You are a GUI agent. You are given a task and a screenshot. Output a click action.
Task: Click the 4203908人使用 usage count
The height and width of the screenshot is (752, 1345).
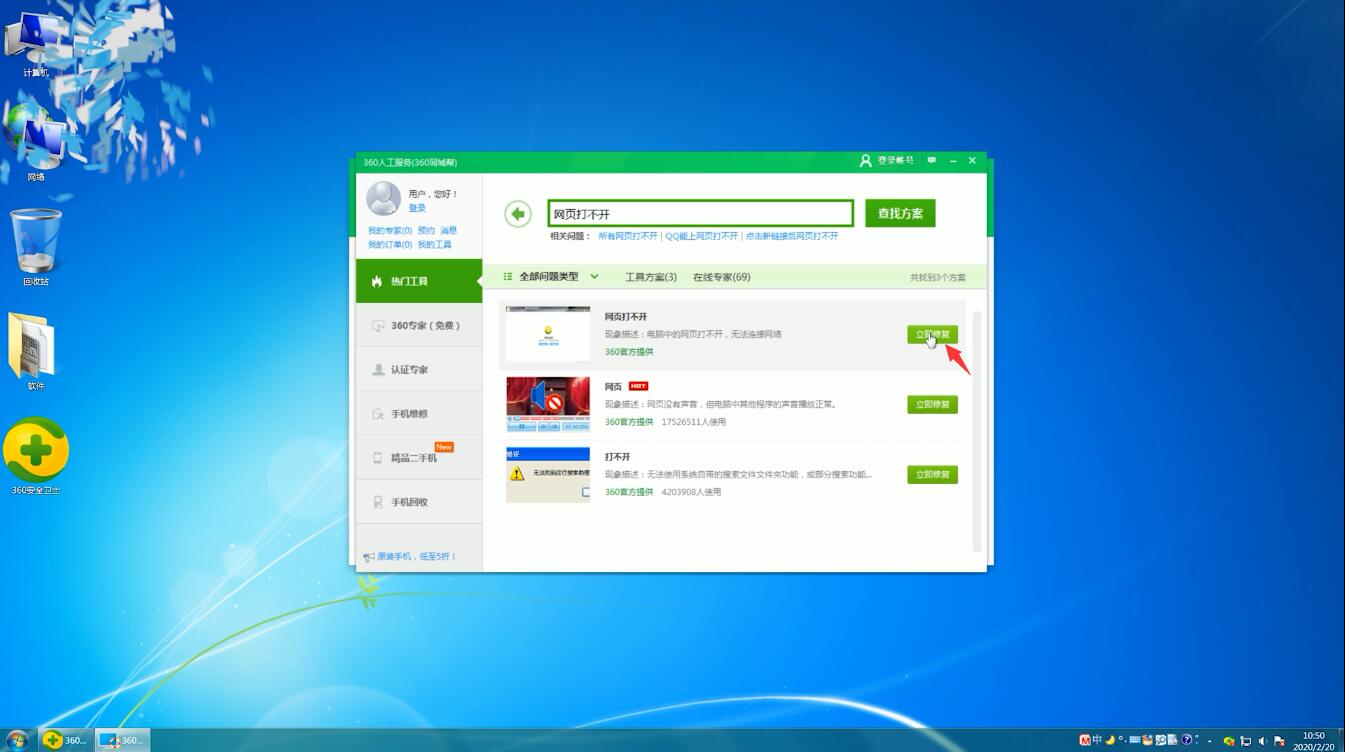click(691, 492)
